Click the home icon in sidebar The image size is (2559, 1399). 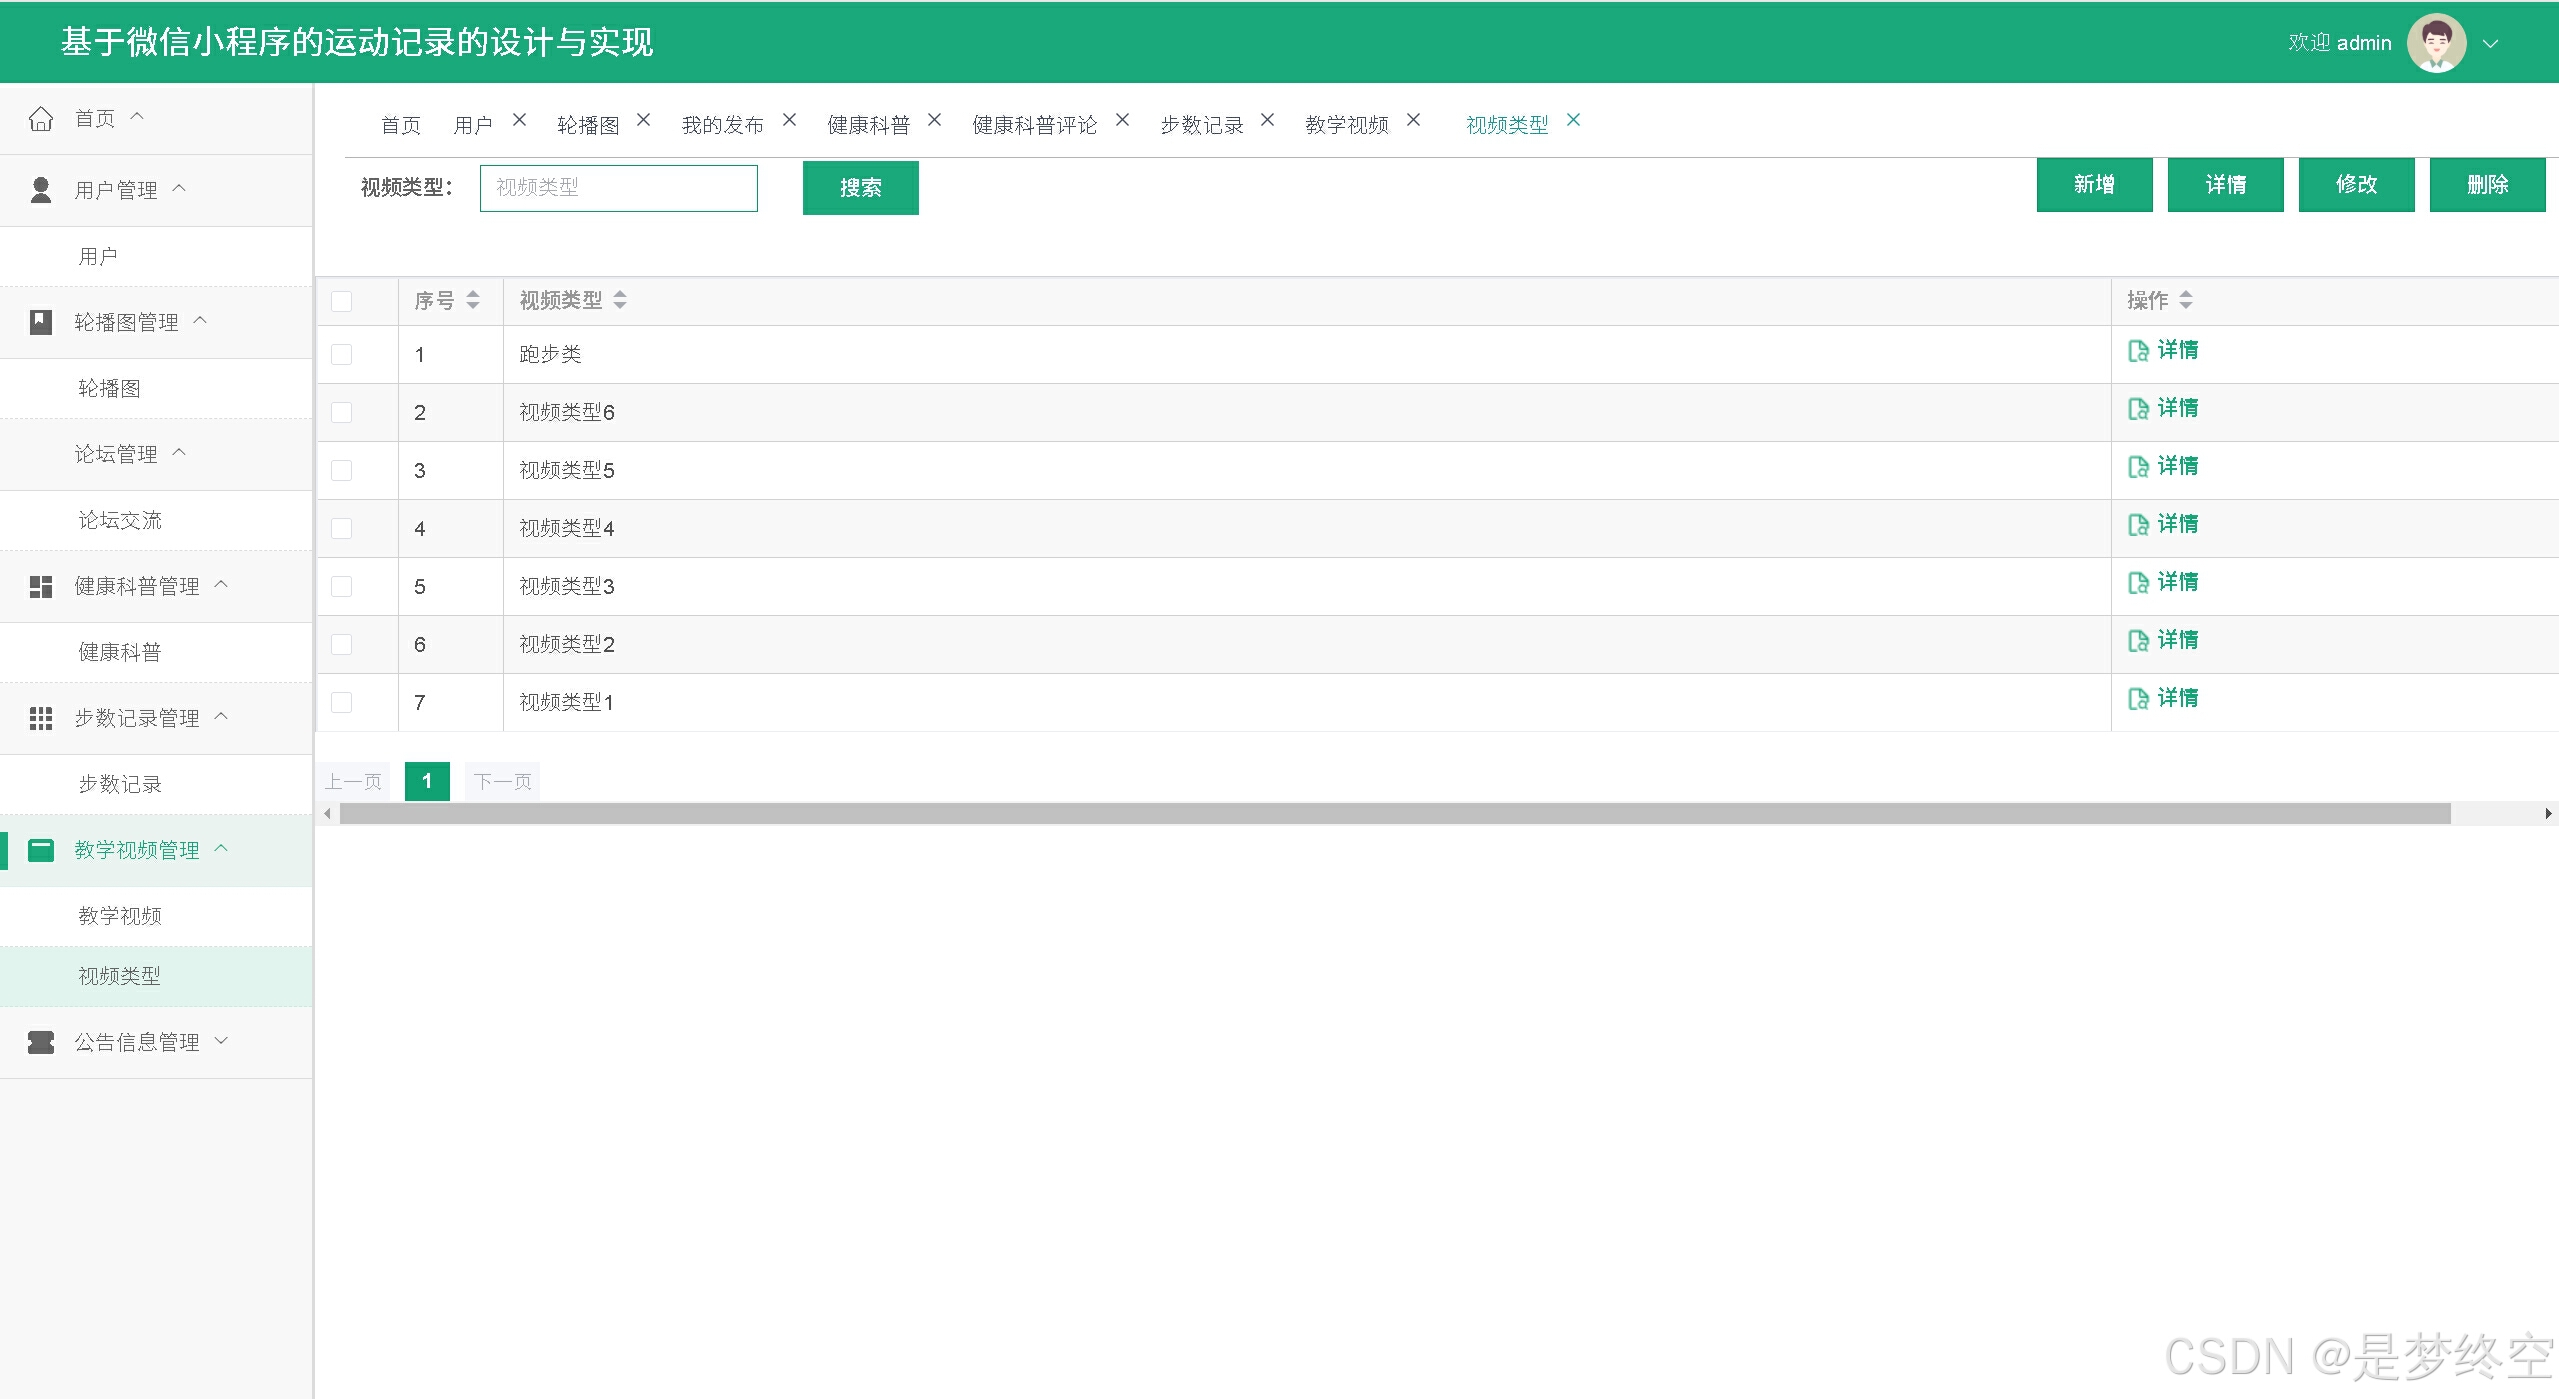click(41, 119)
